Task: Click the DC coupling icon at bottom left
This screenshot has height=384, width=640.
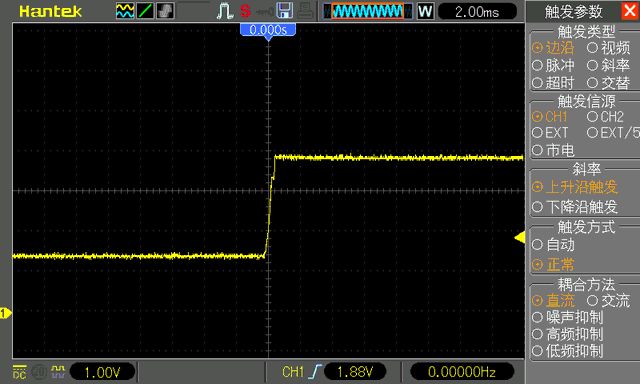Action: 19,372
